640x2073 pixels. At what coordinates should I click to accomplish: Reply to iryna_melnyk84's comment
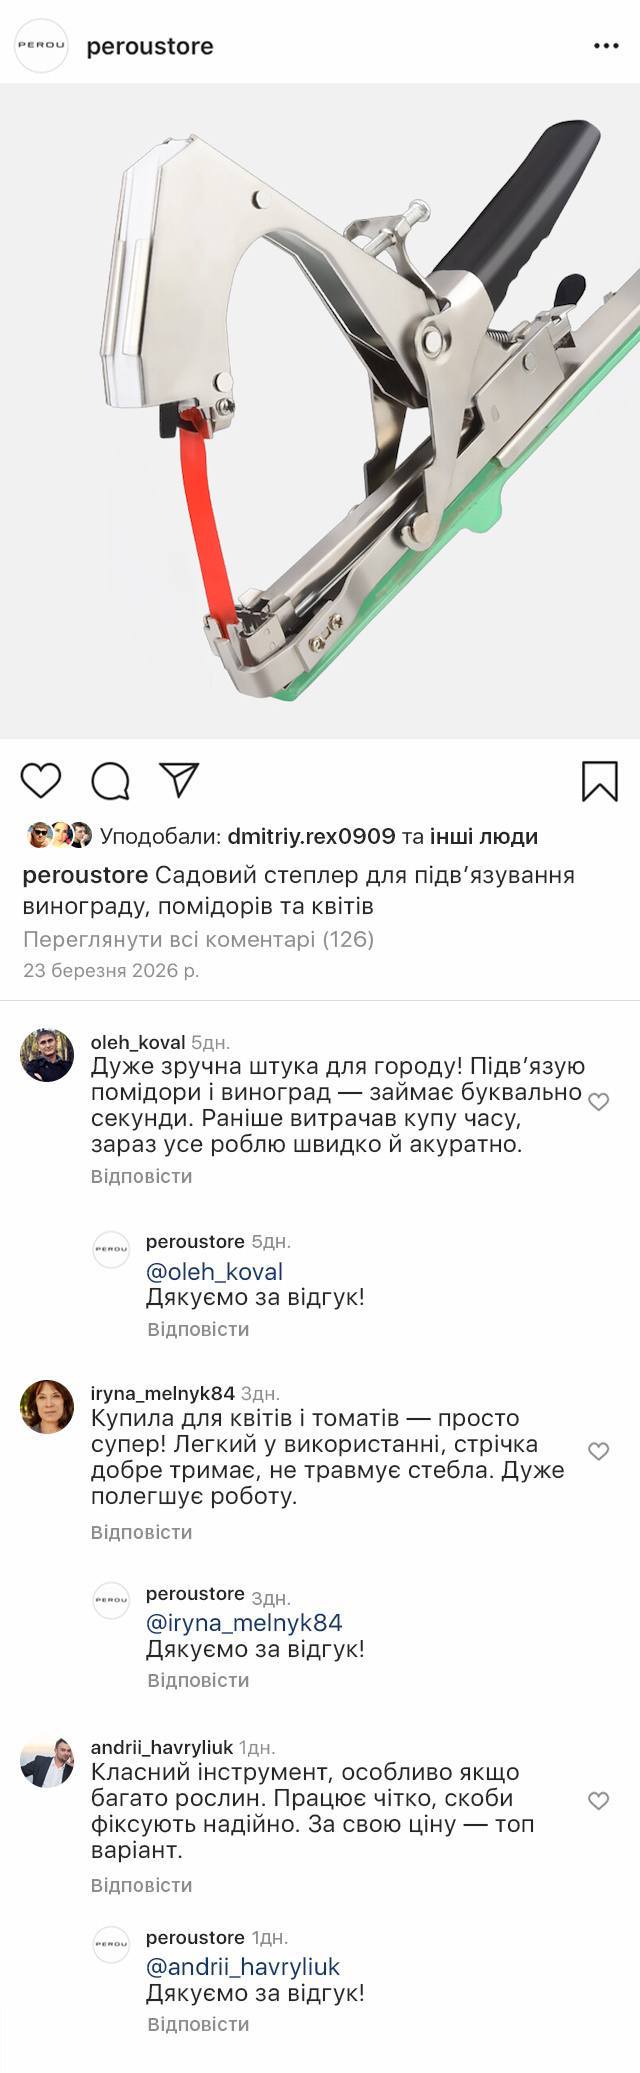pyautogui.click(x=141, y=1532)
